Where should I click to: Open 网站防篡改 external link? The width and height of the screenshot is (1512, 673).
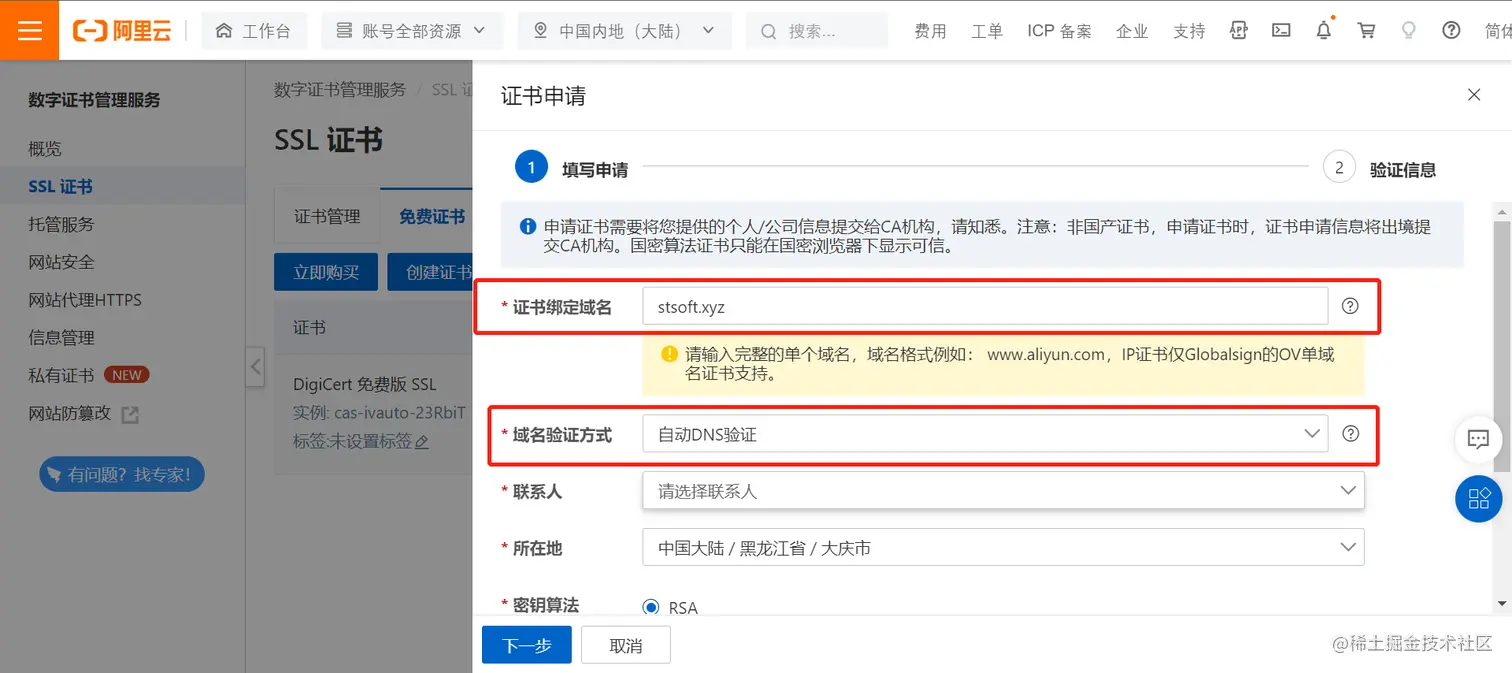pyautogui.click(x=83, y=413)
